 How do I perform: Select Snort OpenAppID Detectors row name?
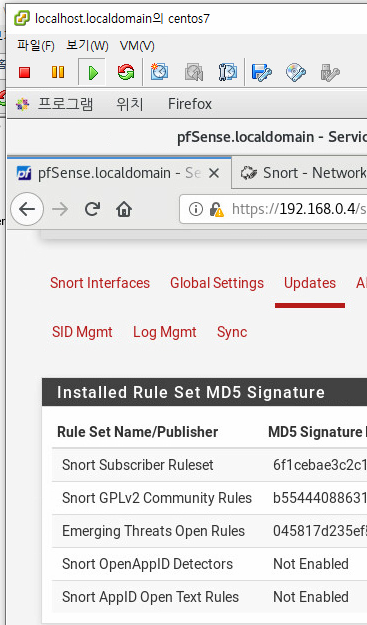(x=147, y=564)
